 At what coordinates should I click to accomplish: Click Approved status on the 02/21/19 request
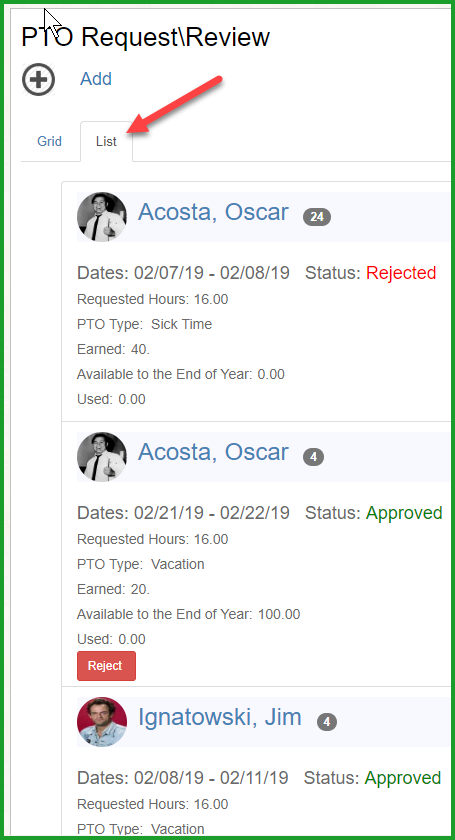tap(404, 513)
